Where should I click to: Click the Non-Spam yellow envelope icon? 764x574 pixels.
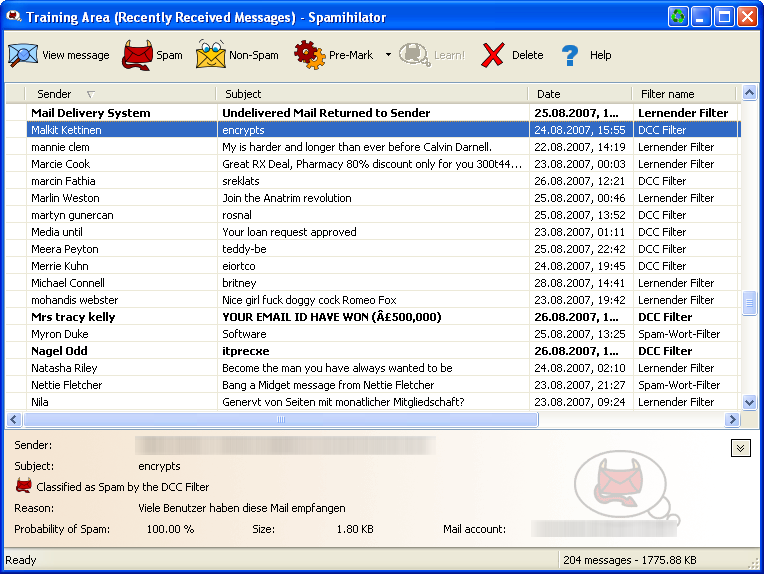(x=211, y=55)
